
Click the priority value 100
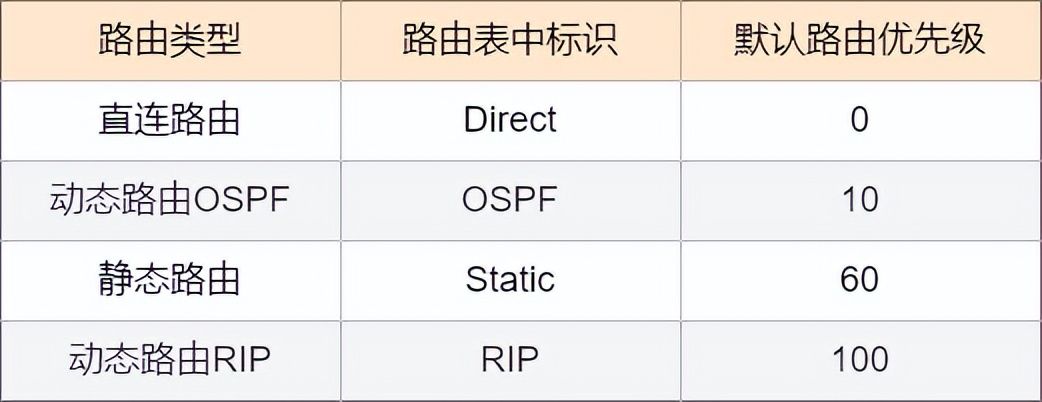(859, 358)
